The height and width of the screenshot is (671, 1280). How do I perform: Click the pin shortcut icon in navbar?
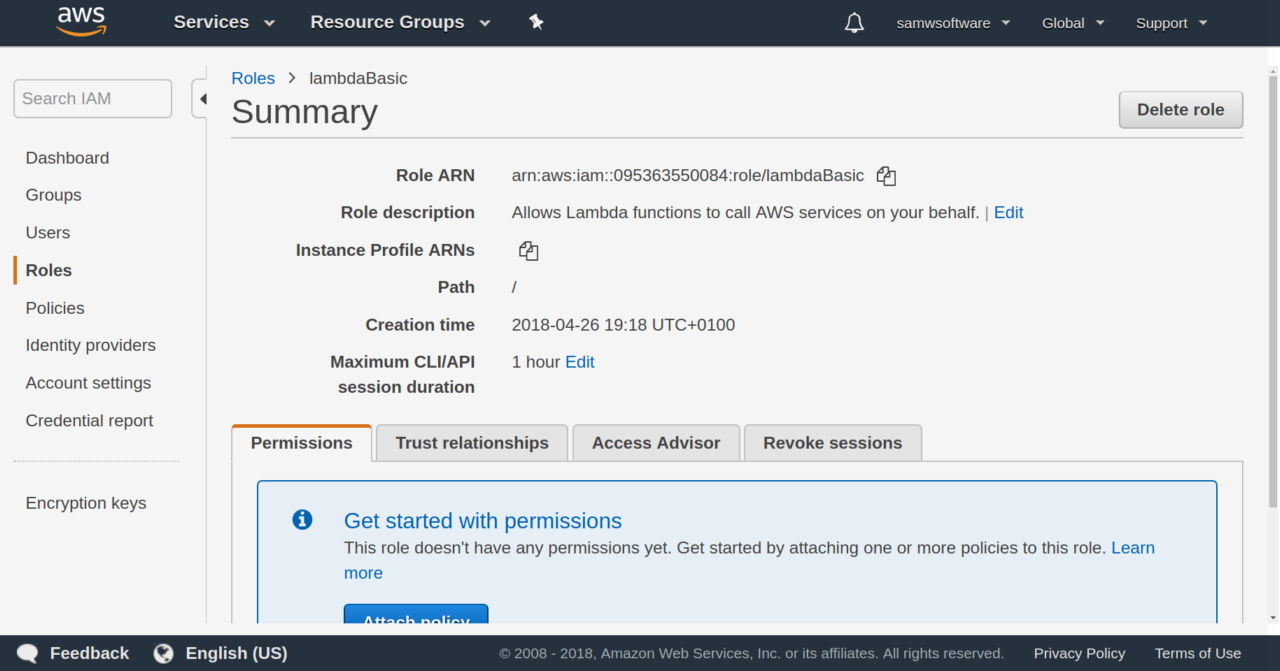(x=536, y=22)
